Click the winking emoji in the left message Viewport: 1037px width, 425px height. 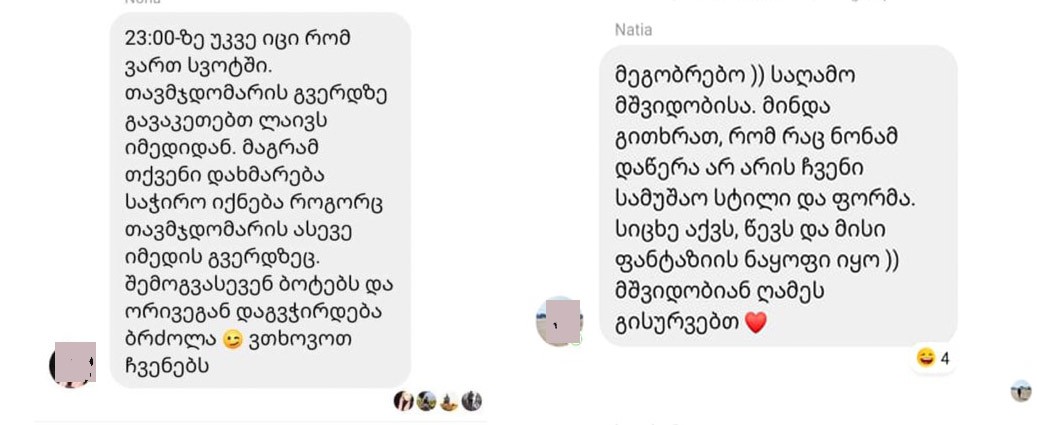(x=232, y=340)
